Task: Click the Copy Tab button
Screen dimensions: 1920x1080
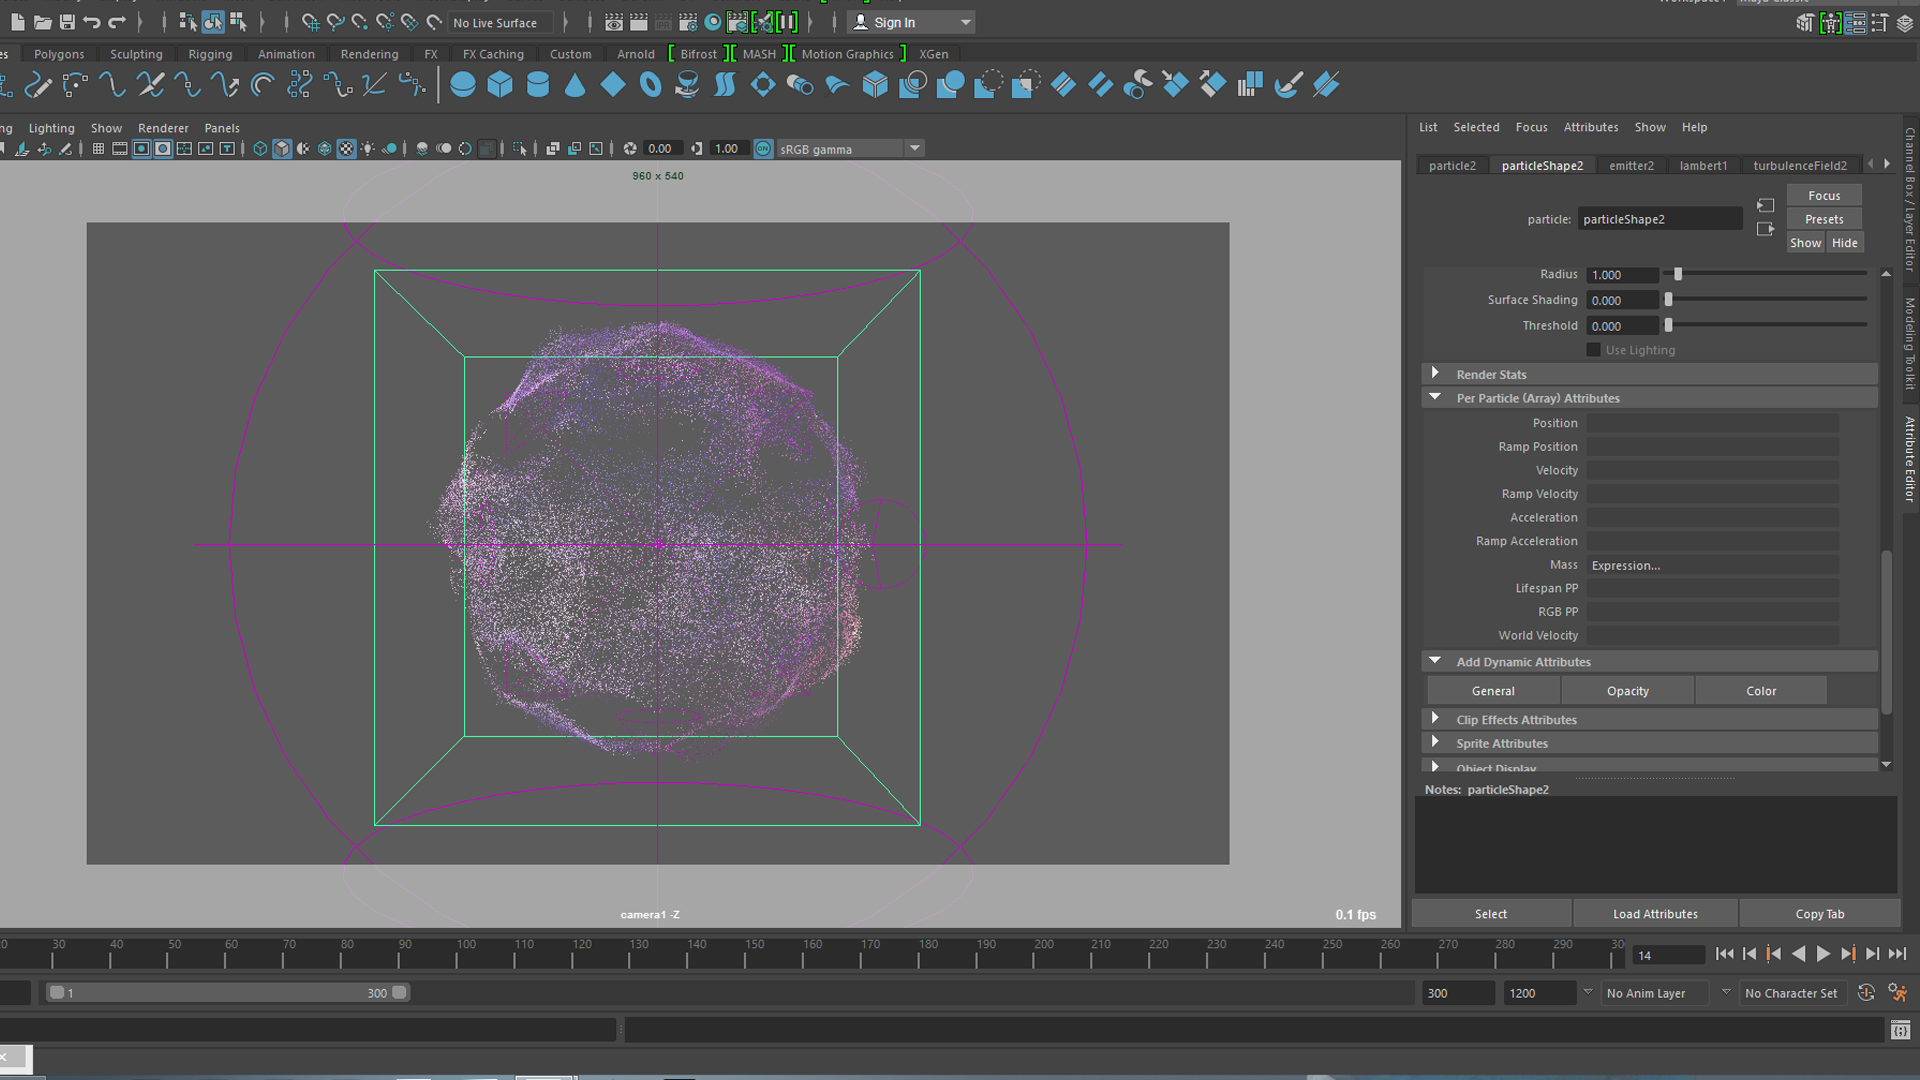Action: tap(1819, 913)
